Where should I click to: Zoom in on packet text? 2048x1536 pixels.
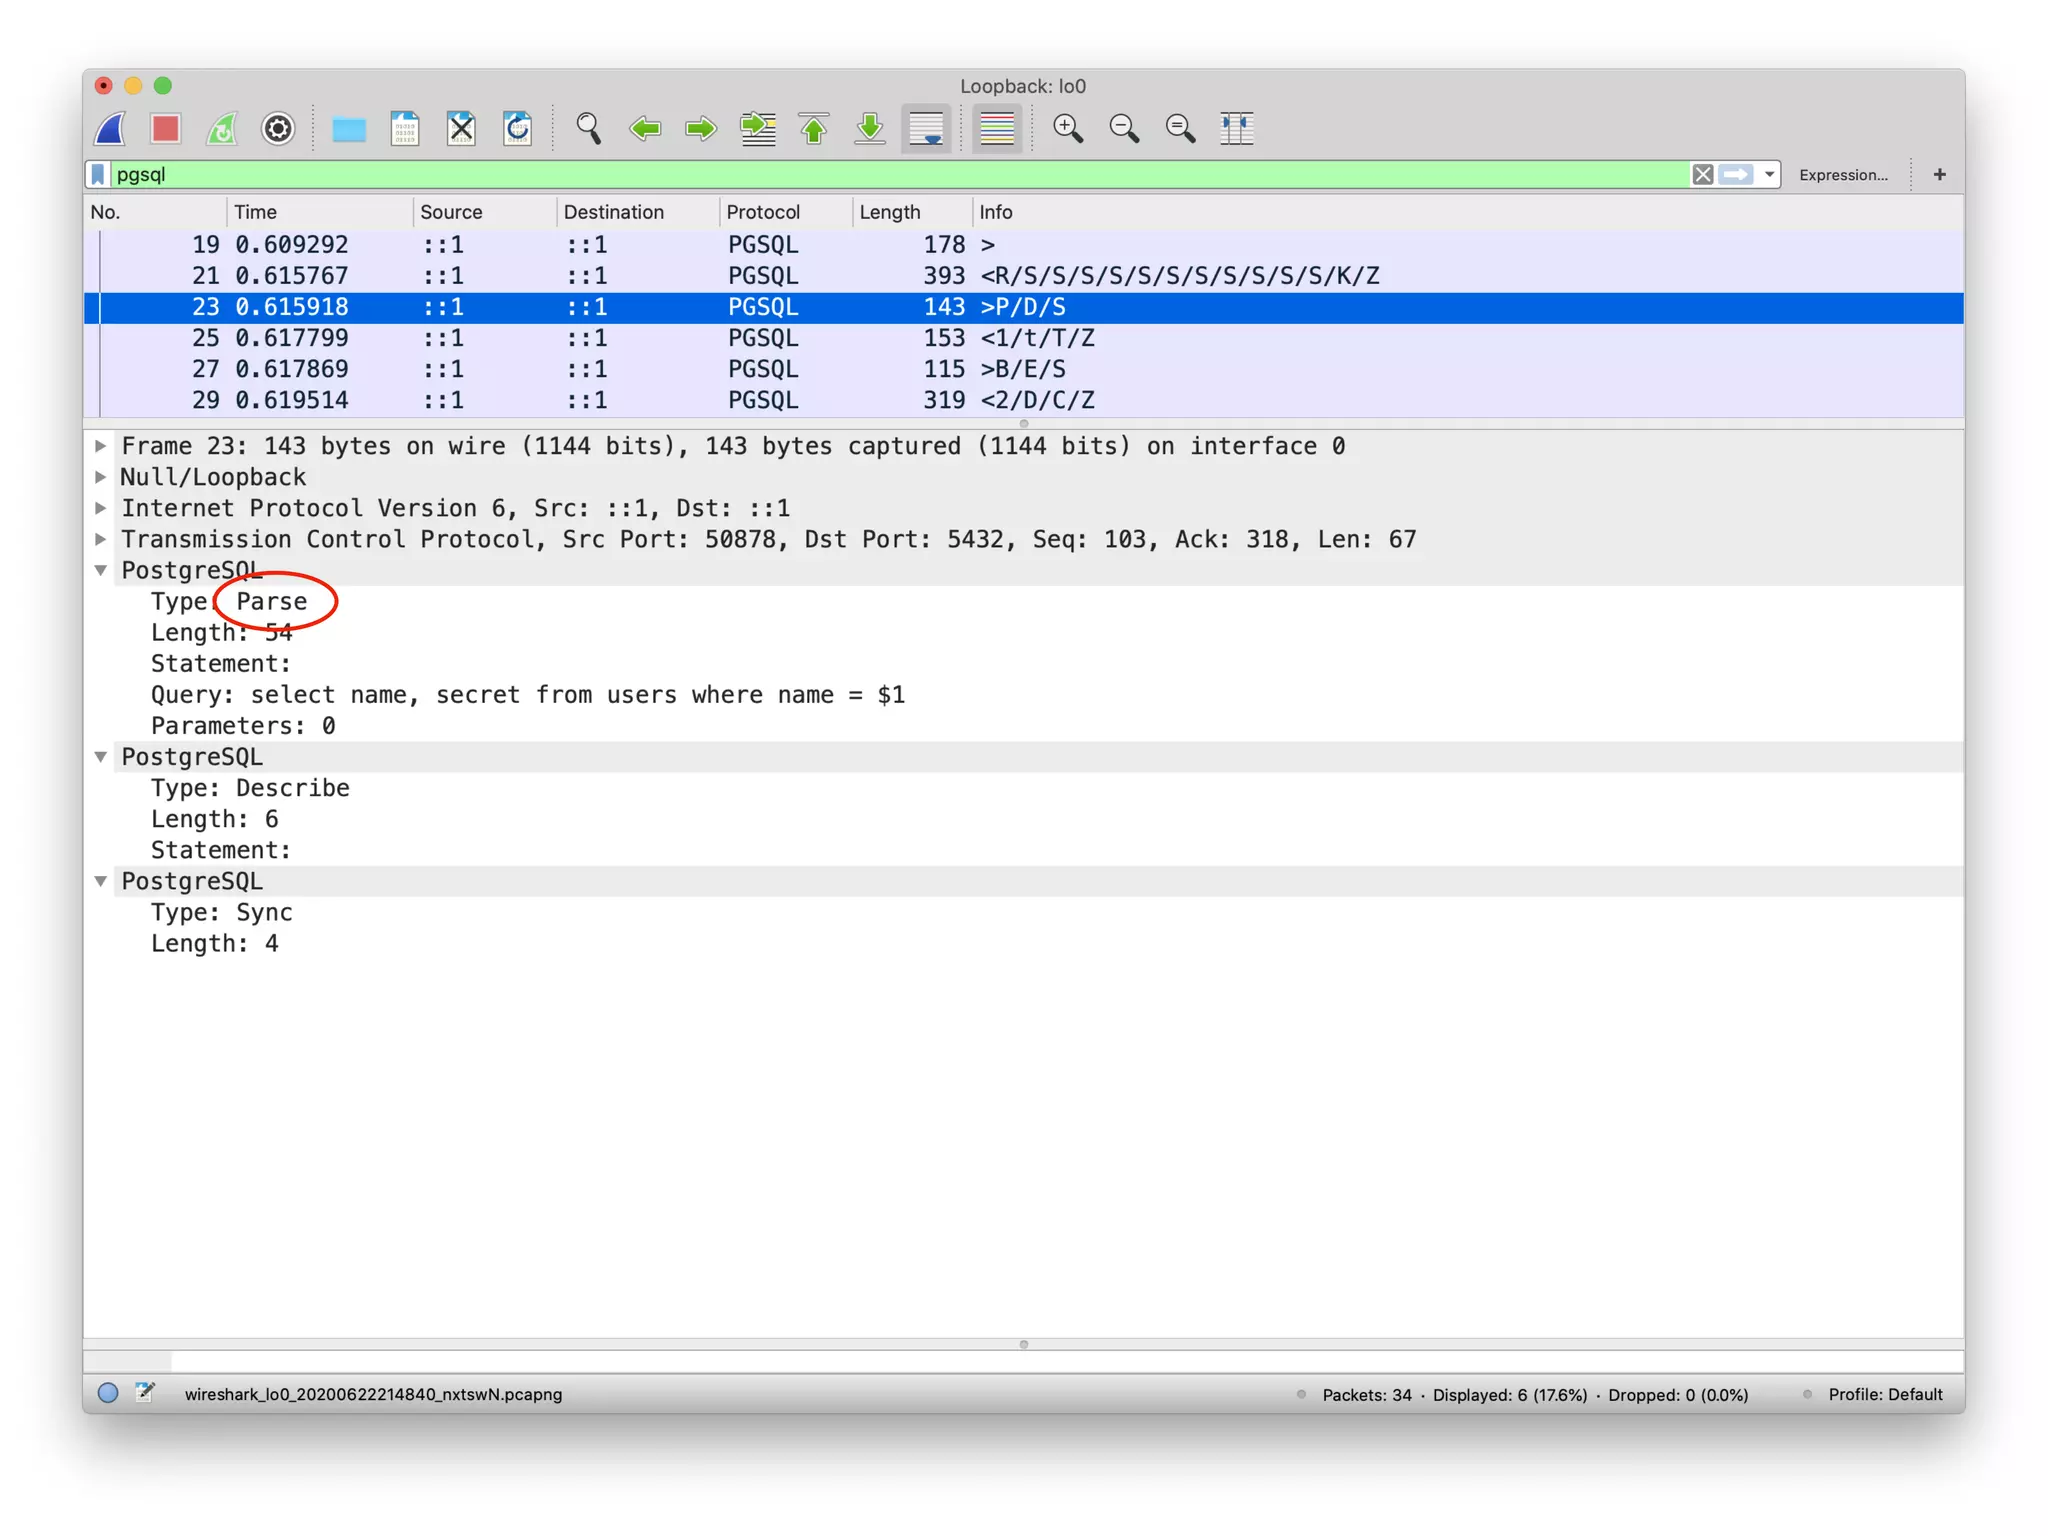click(1067, 128)
